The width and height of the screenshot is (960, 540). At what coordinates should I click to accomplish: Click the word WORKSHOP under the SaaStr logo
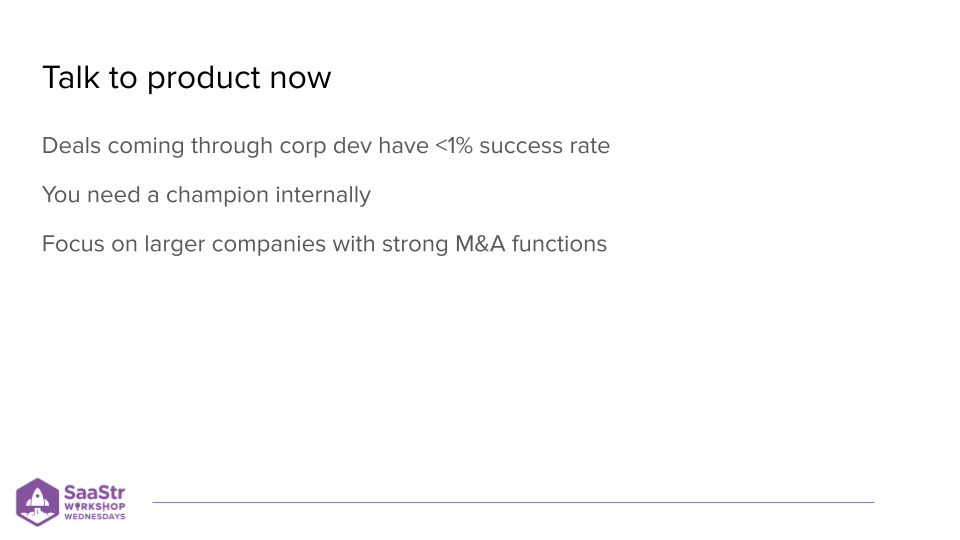point(95,506)
